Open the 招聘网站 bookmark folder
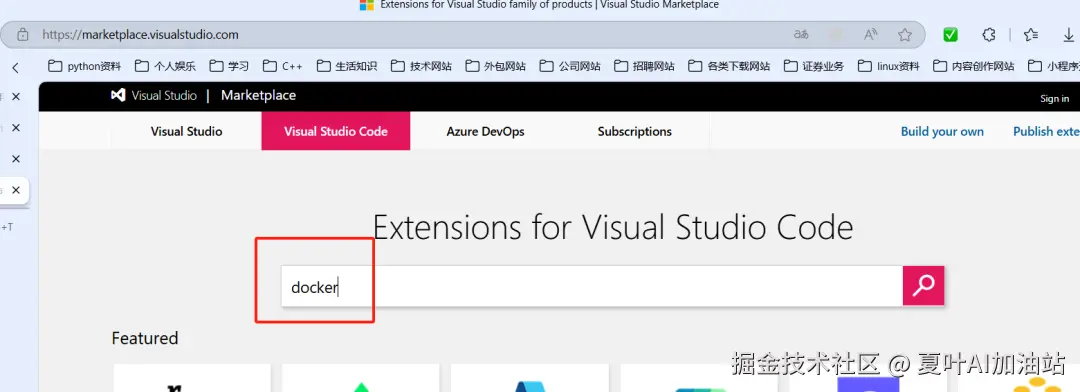 [x=645, y=66]
